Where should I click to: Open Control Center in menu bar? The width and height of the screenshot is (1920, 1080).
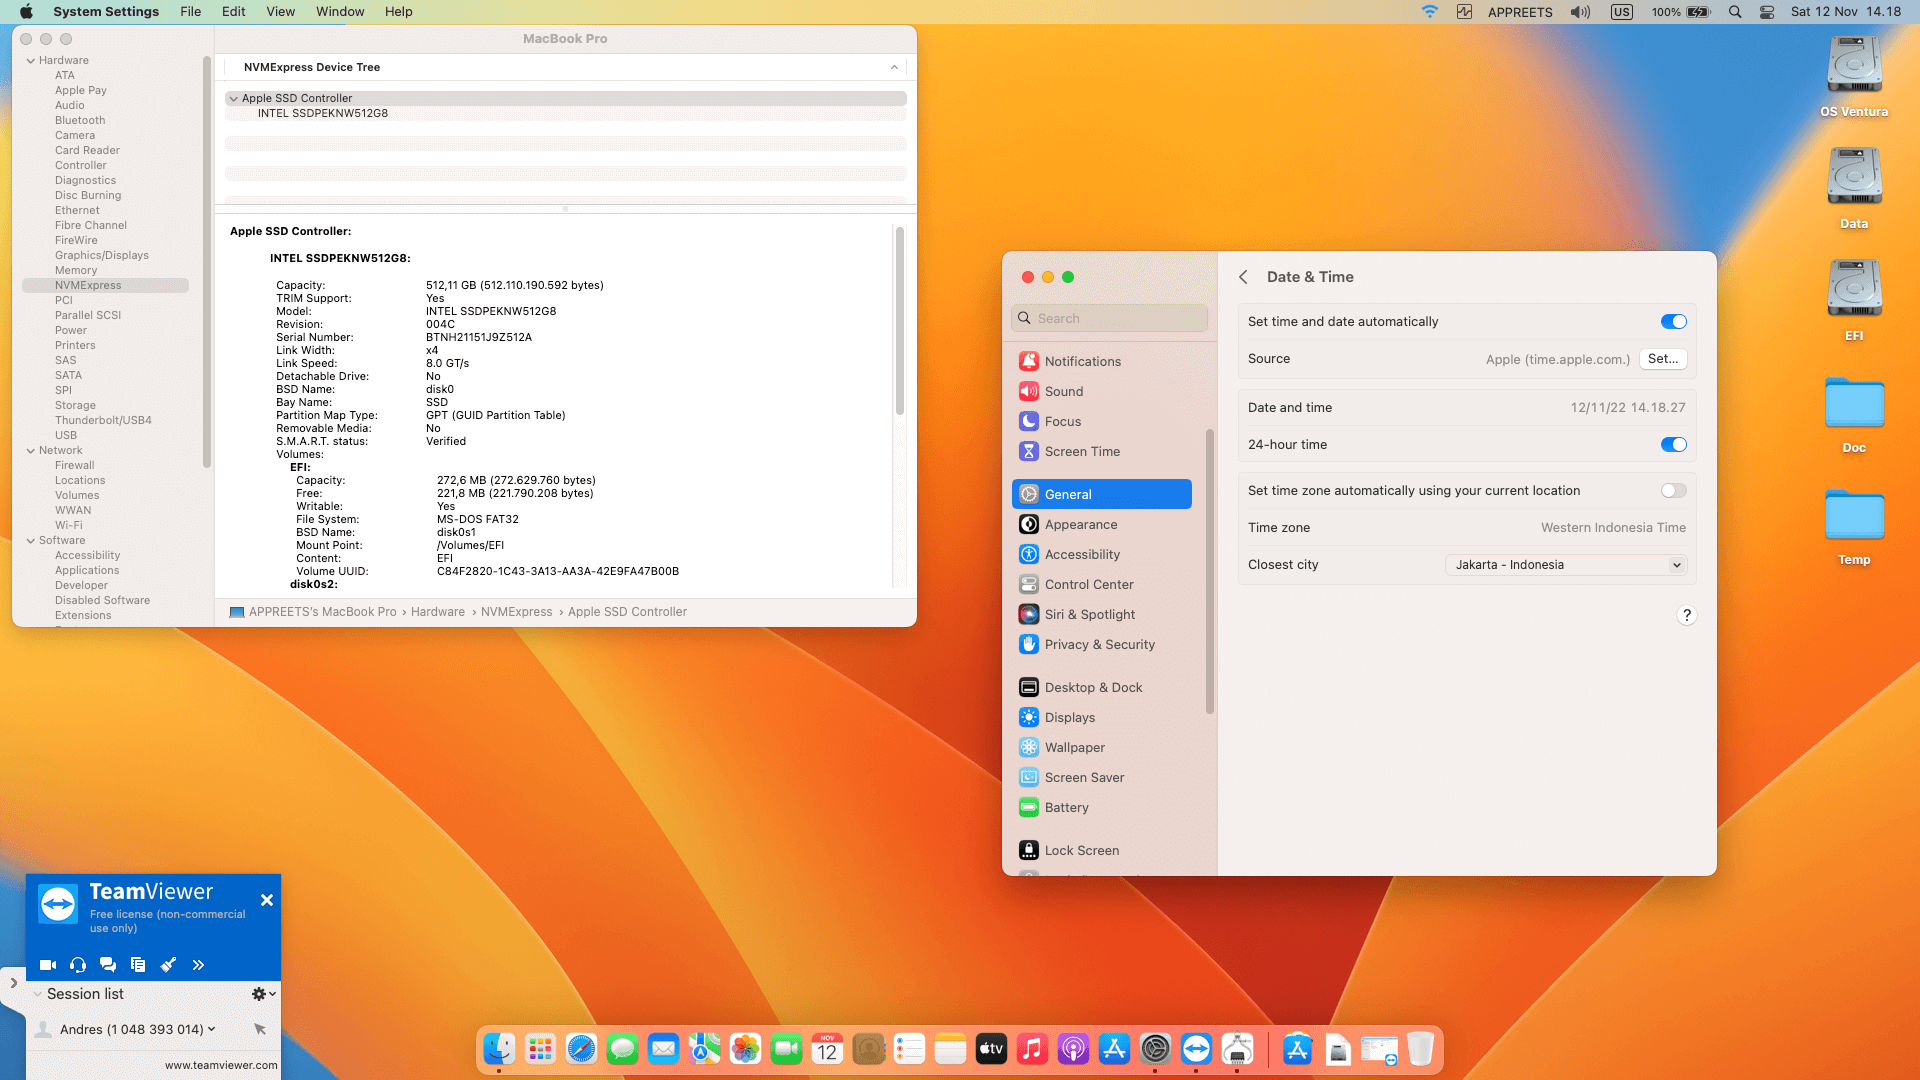(x=1767, y=12)
